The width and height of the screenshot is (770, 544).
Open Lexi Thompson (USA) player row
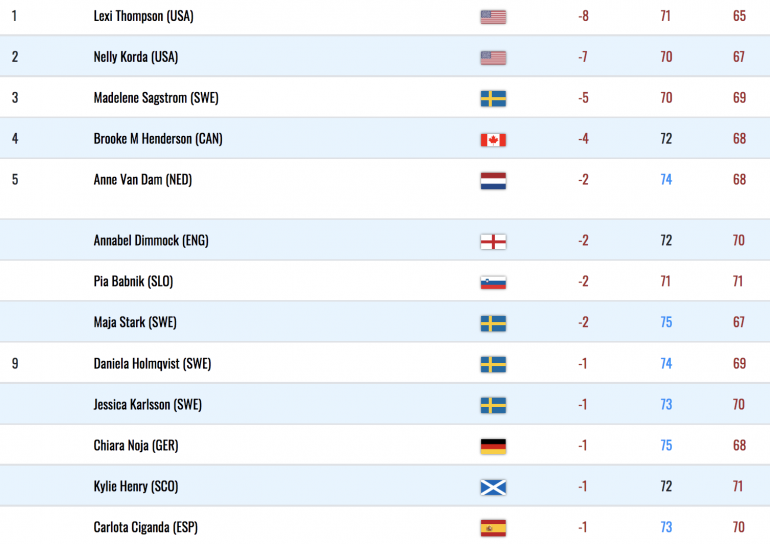coord(385,17)
